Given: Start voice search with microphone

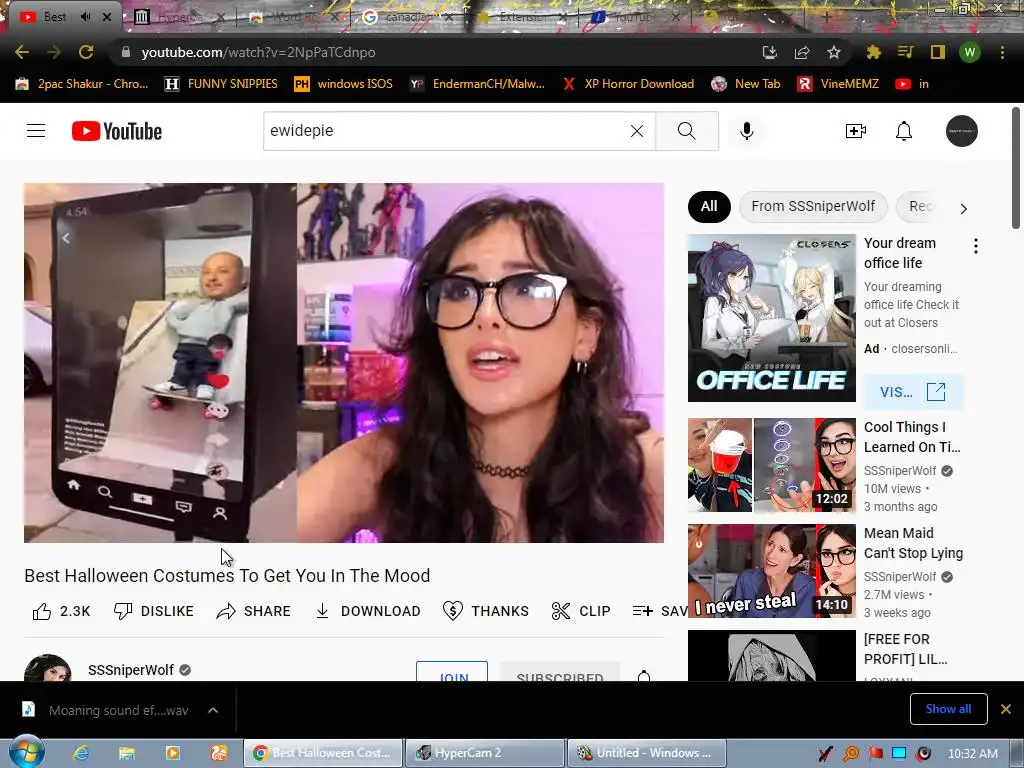Looking at the screenshot, I should (x=746, y=131).
